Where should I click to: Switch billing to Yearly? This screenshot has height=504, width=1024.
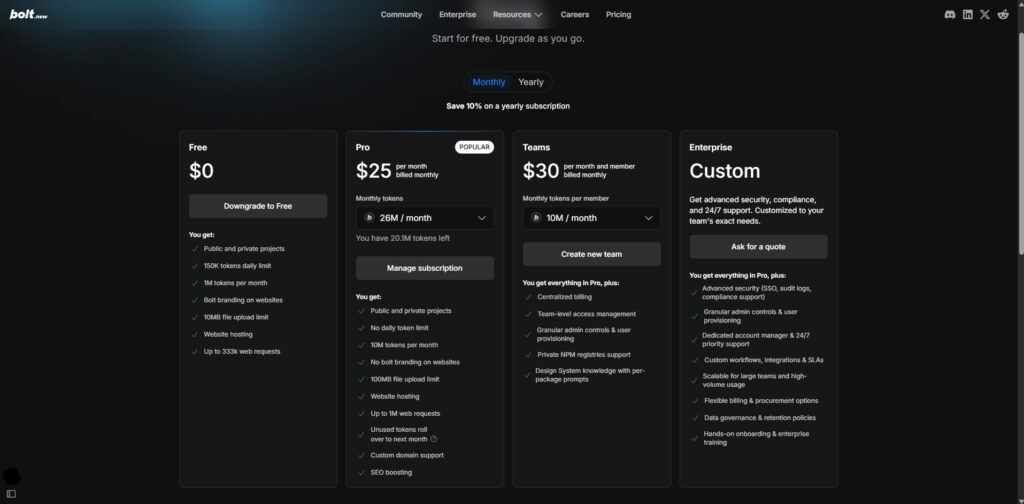coord(531,82)
